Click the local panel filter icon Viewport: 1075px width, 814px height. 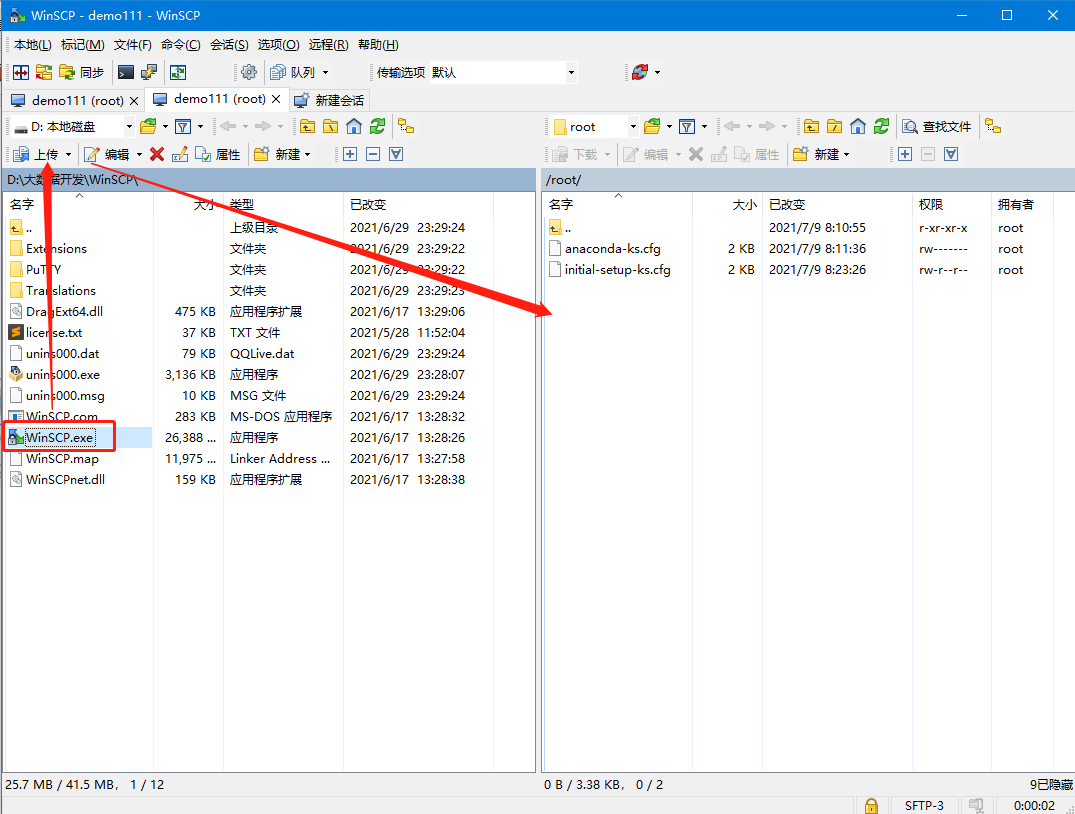click(183, 126)
